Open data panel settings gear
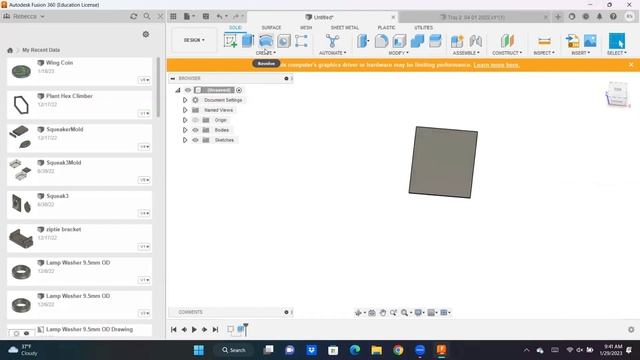The width and height of the screenshot is (640, 360). (x=146, y=34)
